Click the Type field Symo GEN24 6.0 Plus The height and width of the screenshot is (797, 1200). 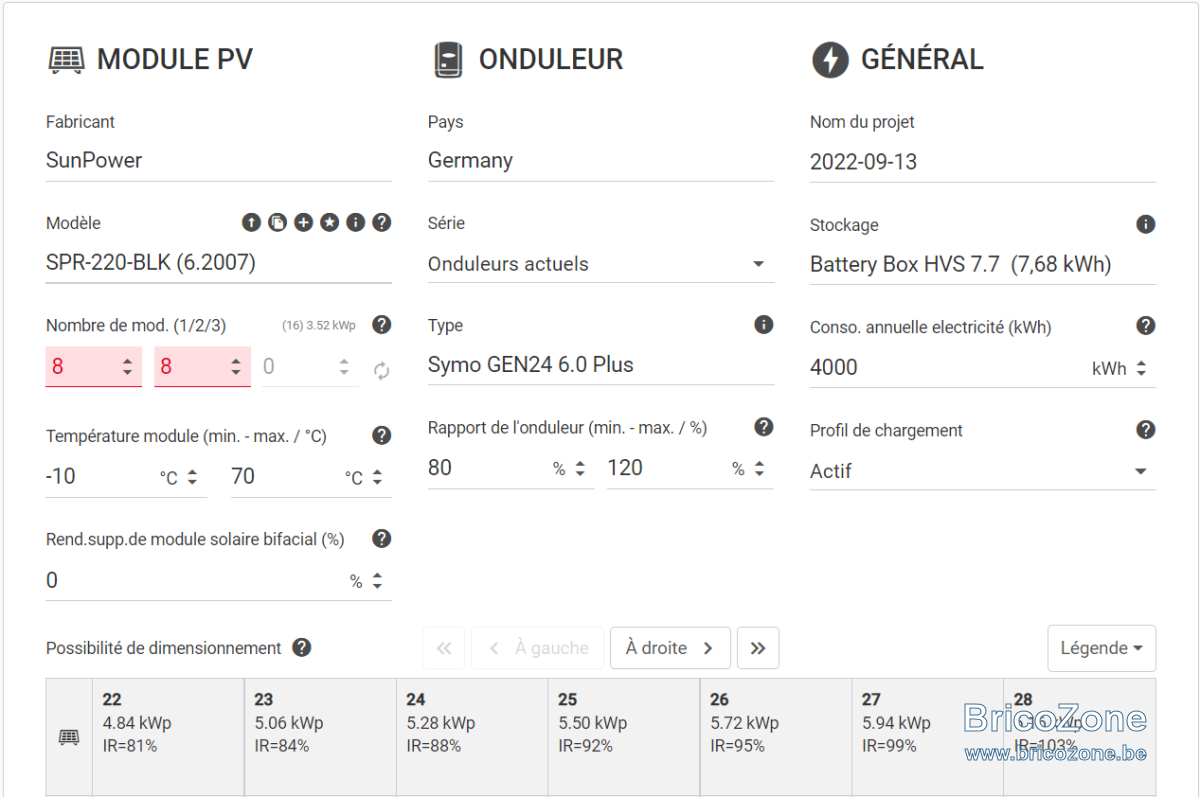(x=601, y=365)
